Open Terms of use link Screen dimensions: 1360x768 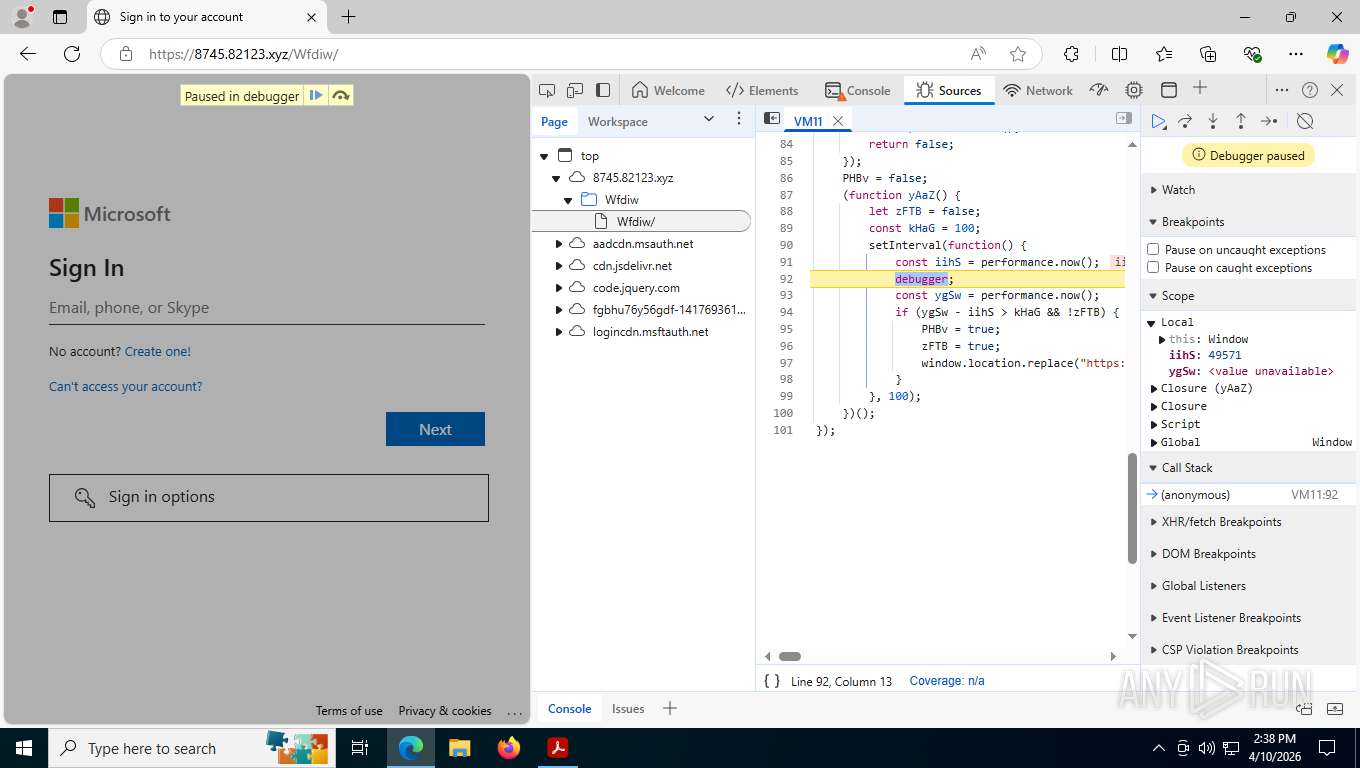tap(349, 711)
